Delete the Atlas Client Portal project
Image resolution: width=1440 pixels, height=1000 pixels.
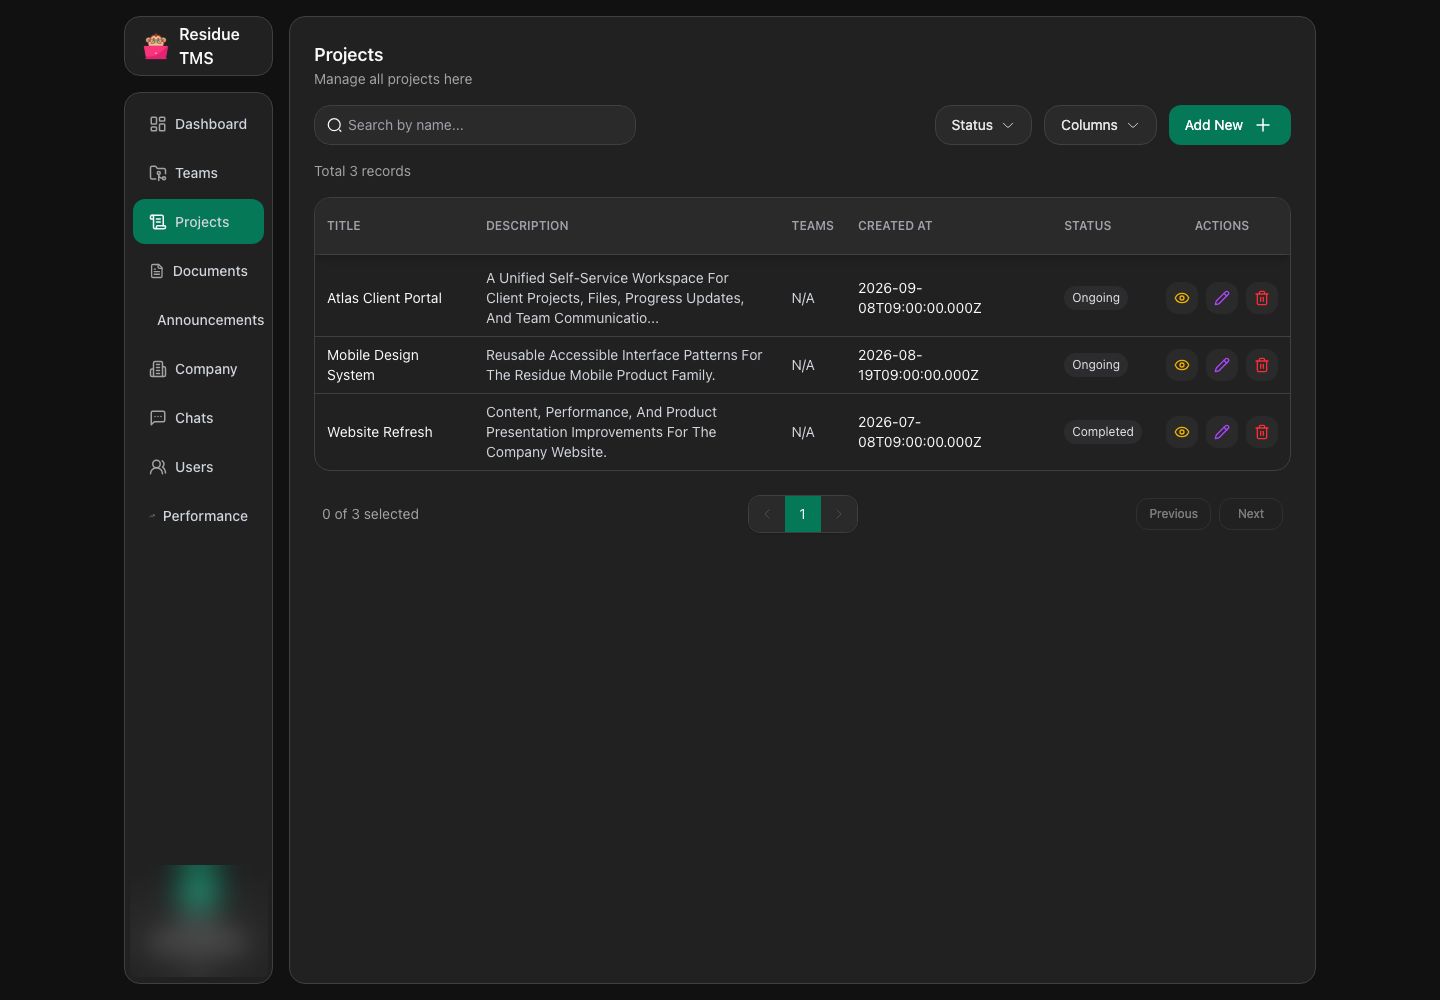point(1262,298)
